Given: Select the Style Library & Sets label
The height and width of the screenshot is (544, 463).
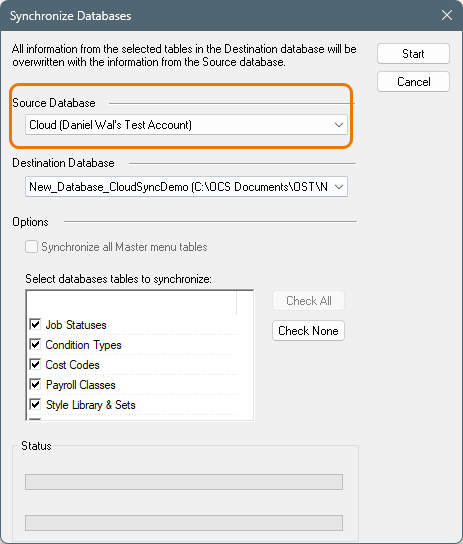Looking at the screenshot, I should [x=91, y=405].
